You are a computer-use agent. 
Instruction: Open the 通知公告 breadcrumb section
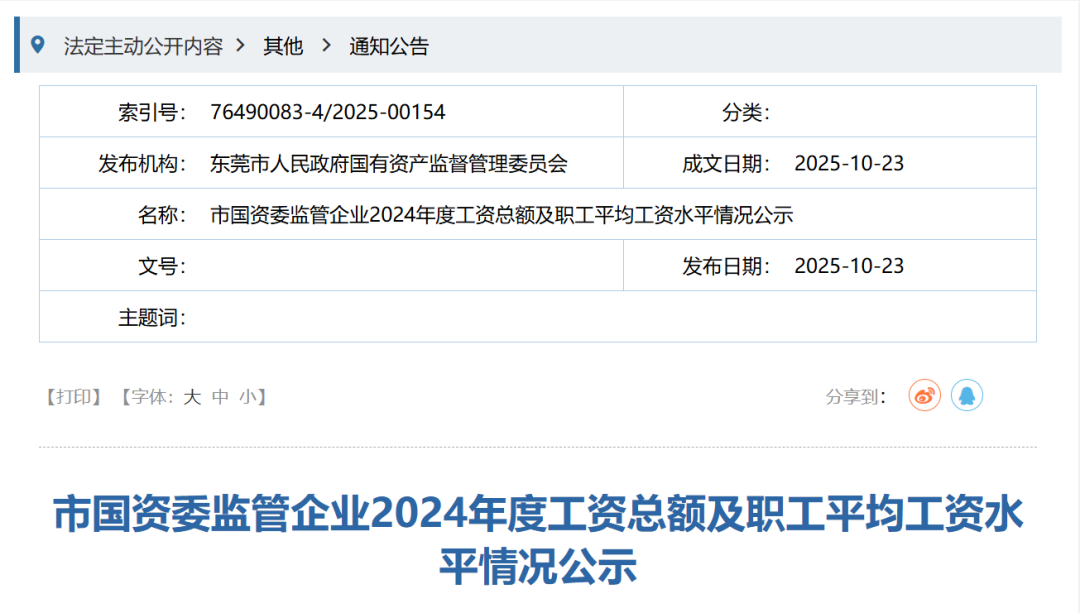coord(389,46)
